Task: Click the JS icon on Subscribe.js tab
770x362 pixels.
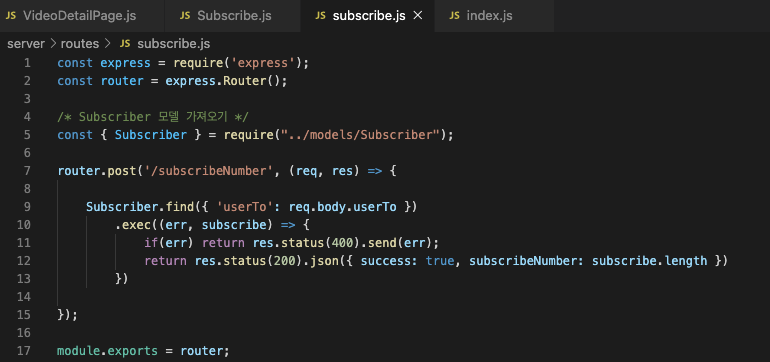Action: [x=185, y=16]
